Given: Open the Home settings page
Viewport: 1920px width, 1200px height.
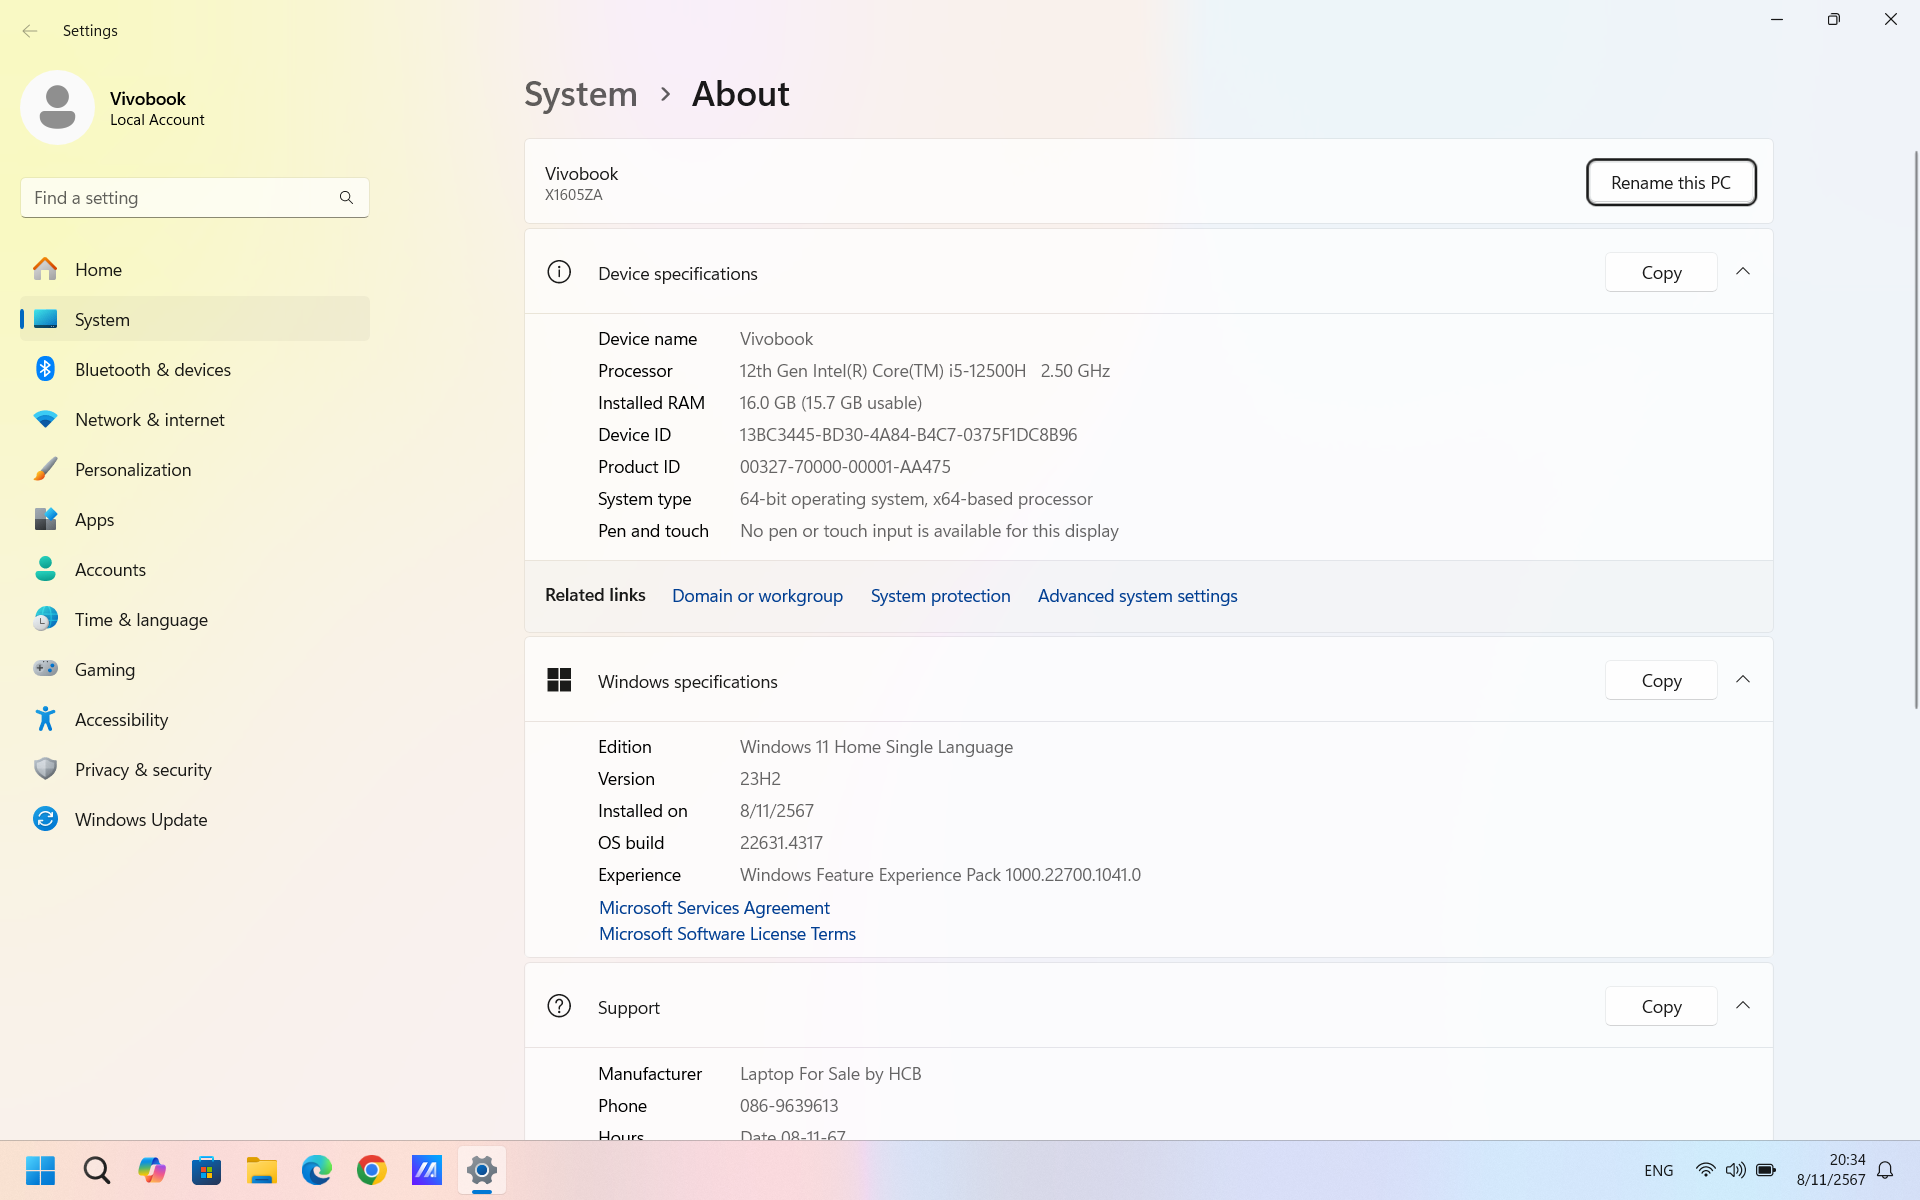Looking at the screenshot, I should 195,269.
